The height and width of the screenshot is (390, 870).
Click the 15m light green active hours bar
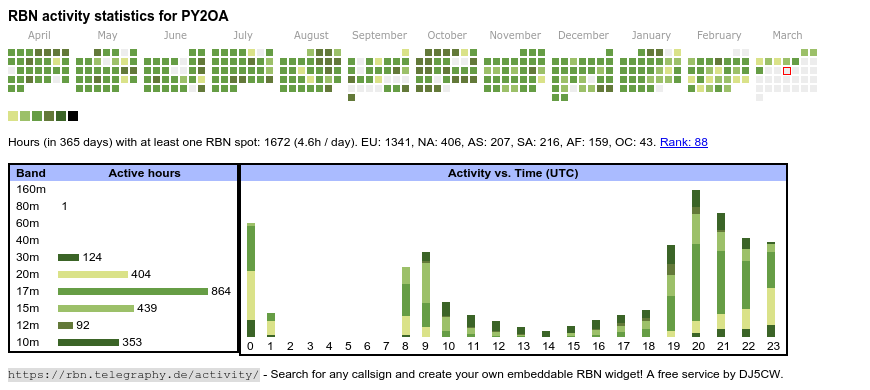point(96,308)
